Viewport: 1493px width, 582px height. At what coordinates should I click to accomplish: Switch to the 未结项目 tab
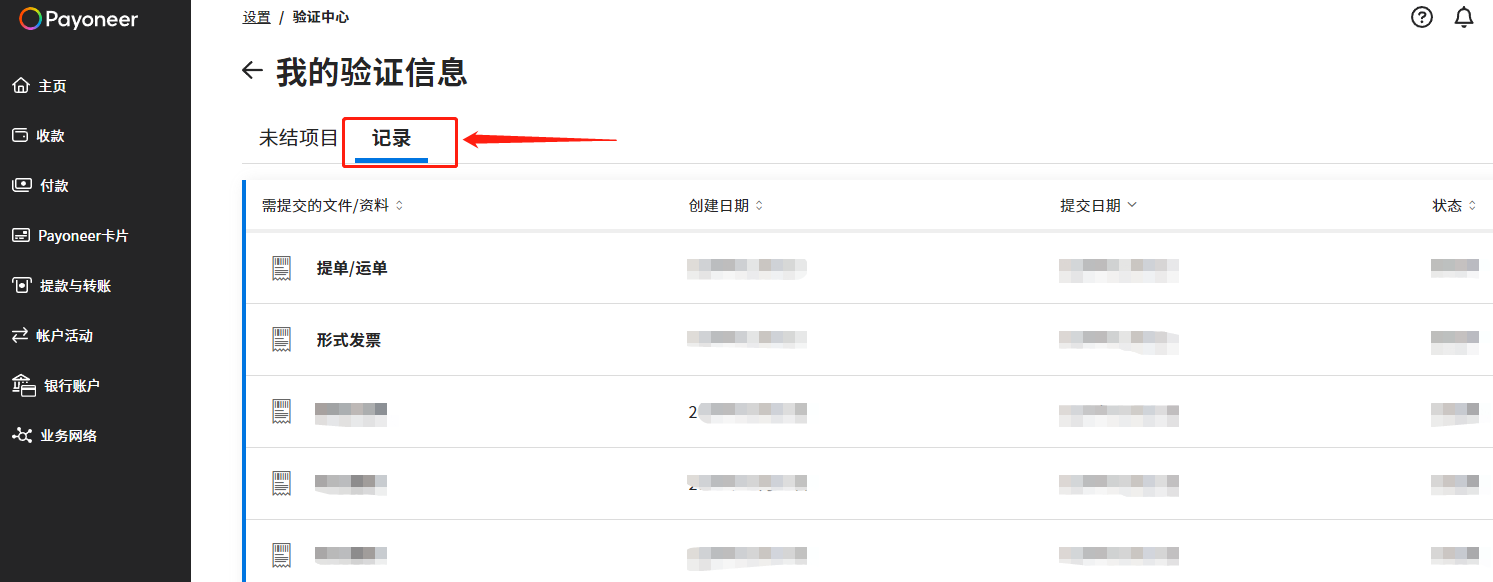pos(299,138)
